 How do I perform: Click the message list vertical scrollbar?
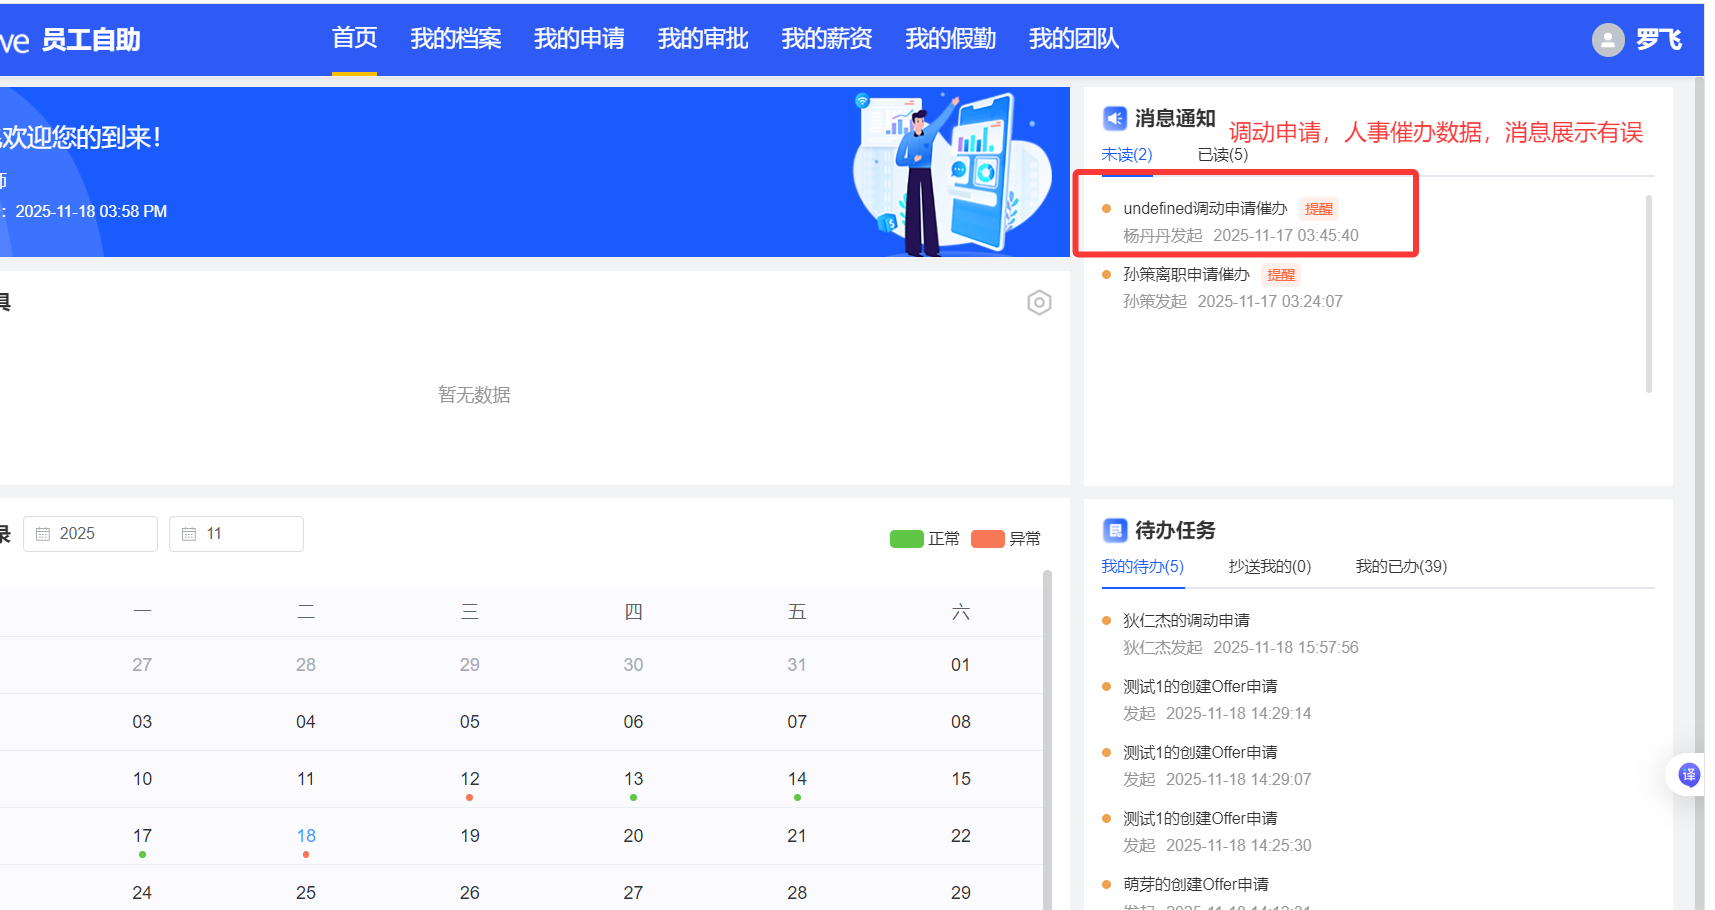pyautogui.click(x=1648, y=294)
